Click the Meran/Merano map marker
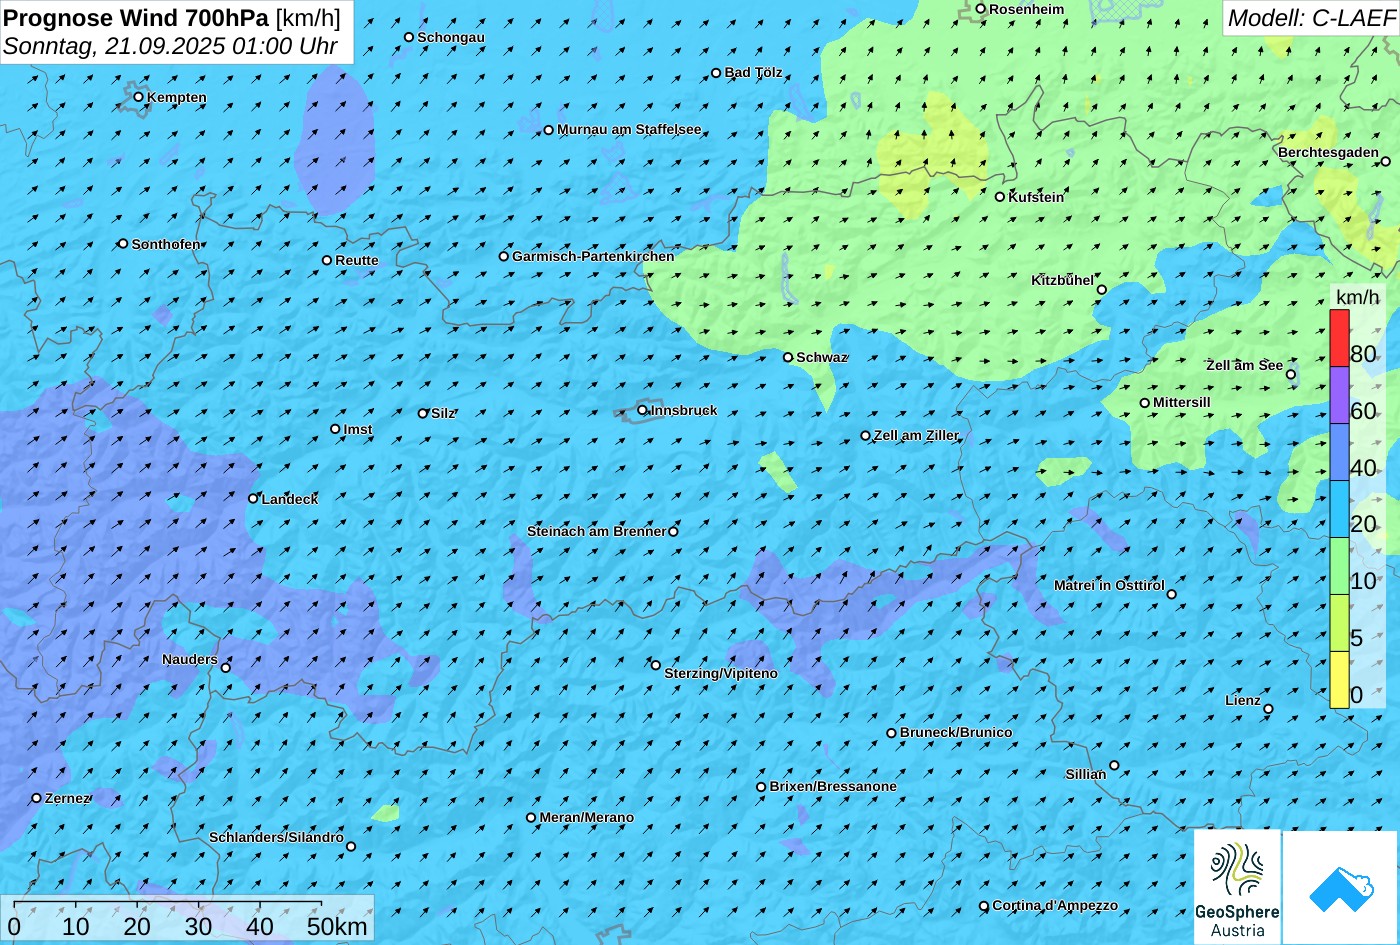The image size is (1400, 945). (x=531, y=818)
